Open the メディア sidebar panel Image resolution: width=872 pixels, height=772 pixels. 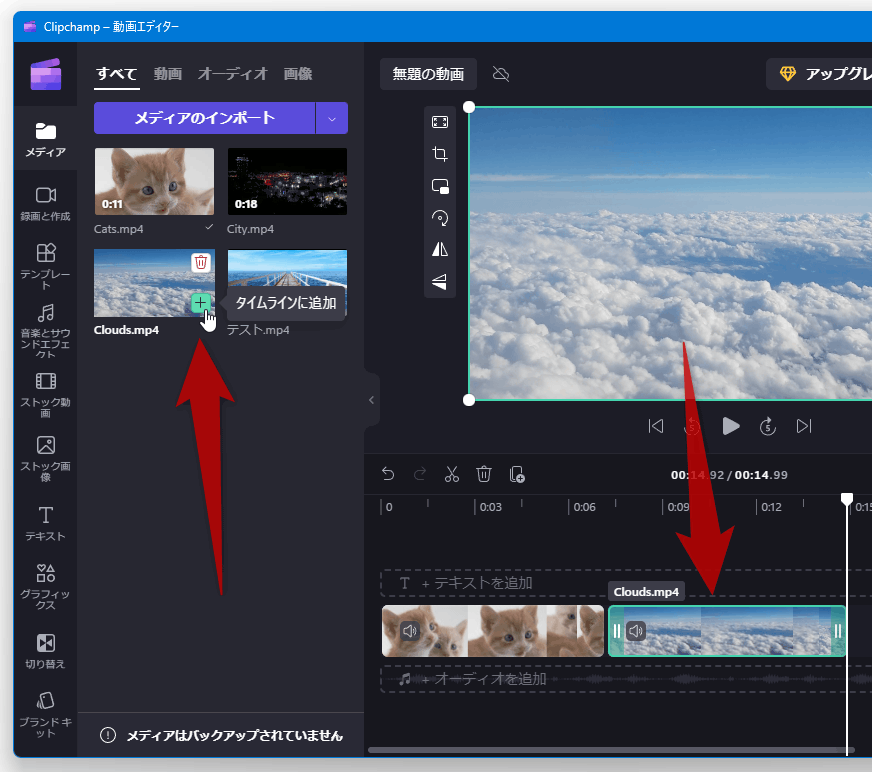[x=46, y=140]
